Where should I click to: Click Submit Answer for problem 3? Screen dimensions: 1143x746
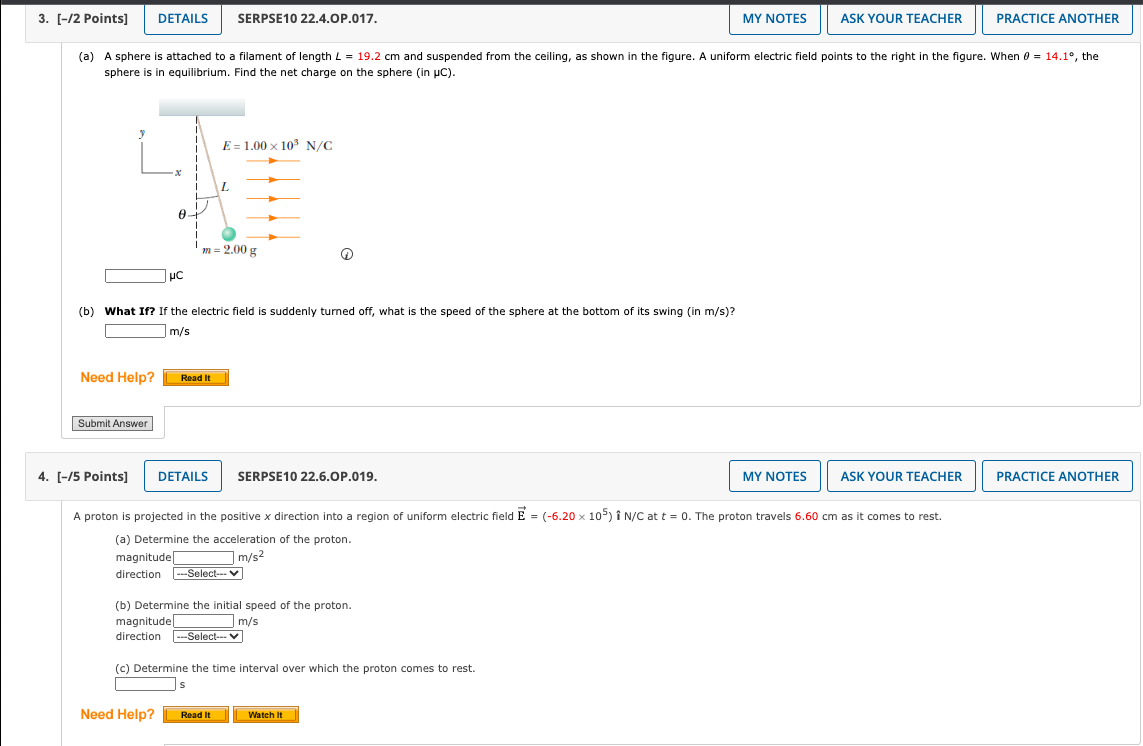point(112,423)
